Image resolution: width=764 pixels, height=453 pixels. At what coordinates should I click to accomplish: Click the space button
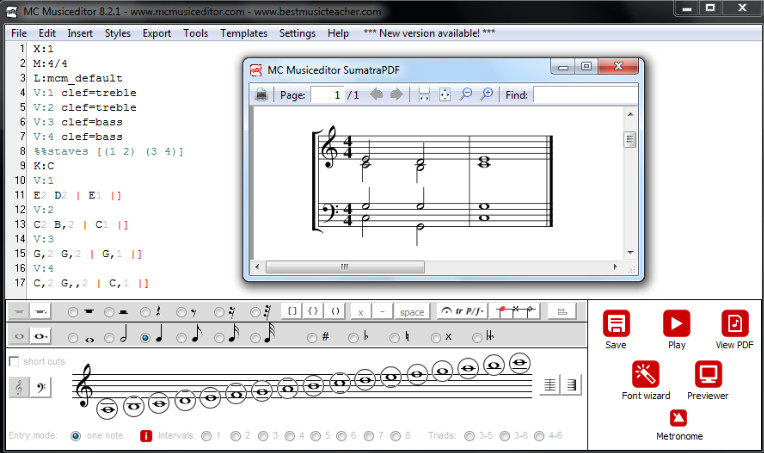pos(412,311)
